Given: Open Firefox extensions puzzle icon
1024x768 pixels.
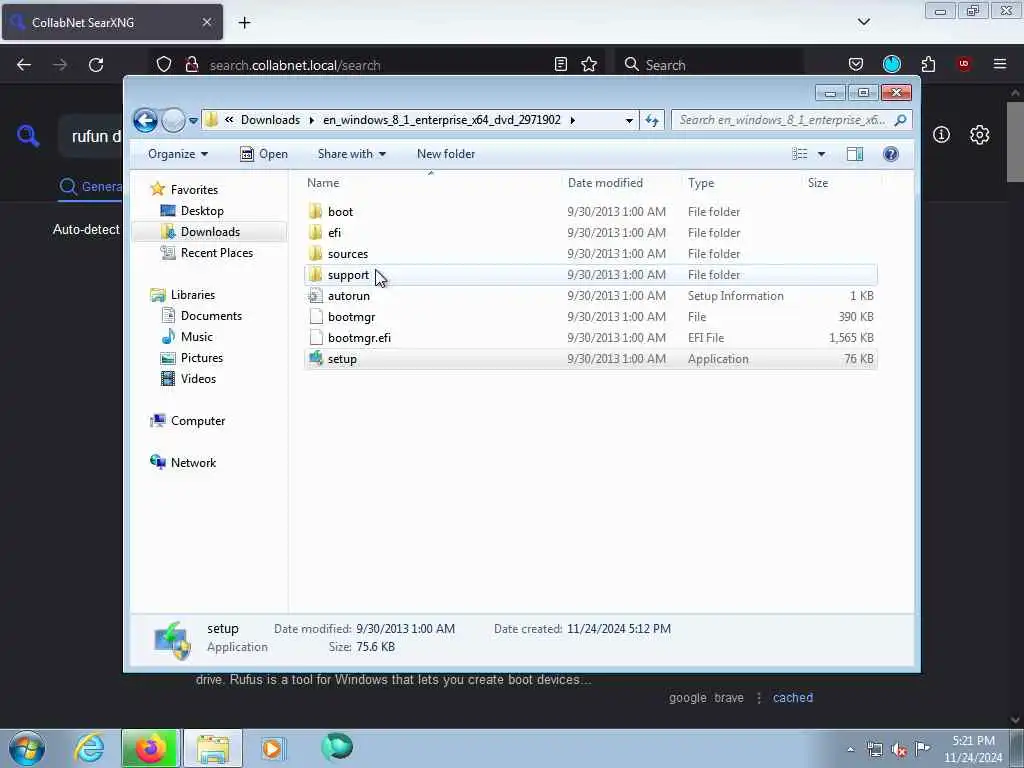Looking at the screenshot, I should (928, 64).
